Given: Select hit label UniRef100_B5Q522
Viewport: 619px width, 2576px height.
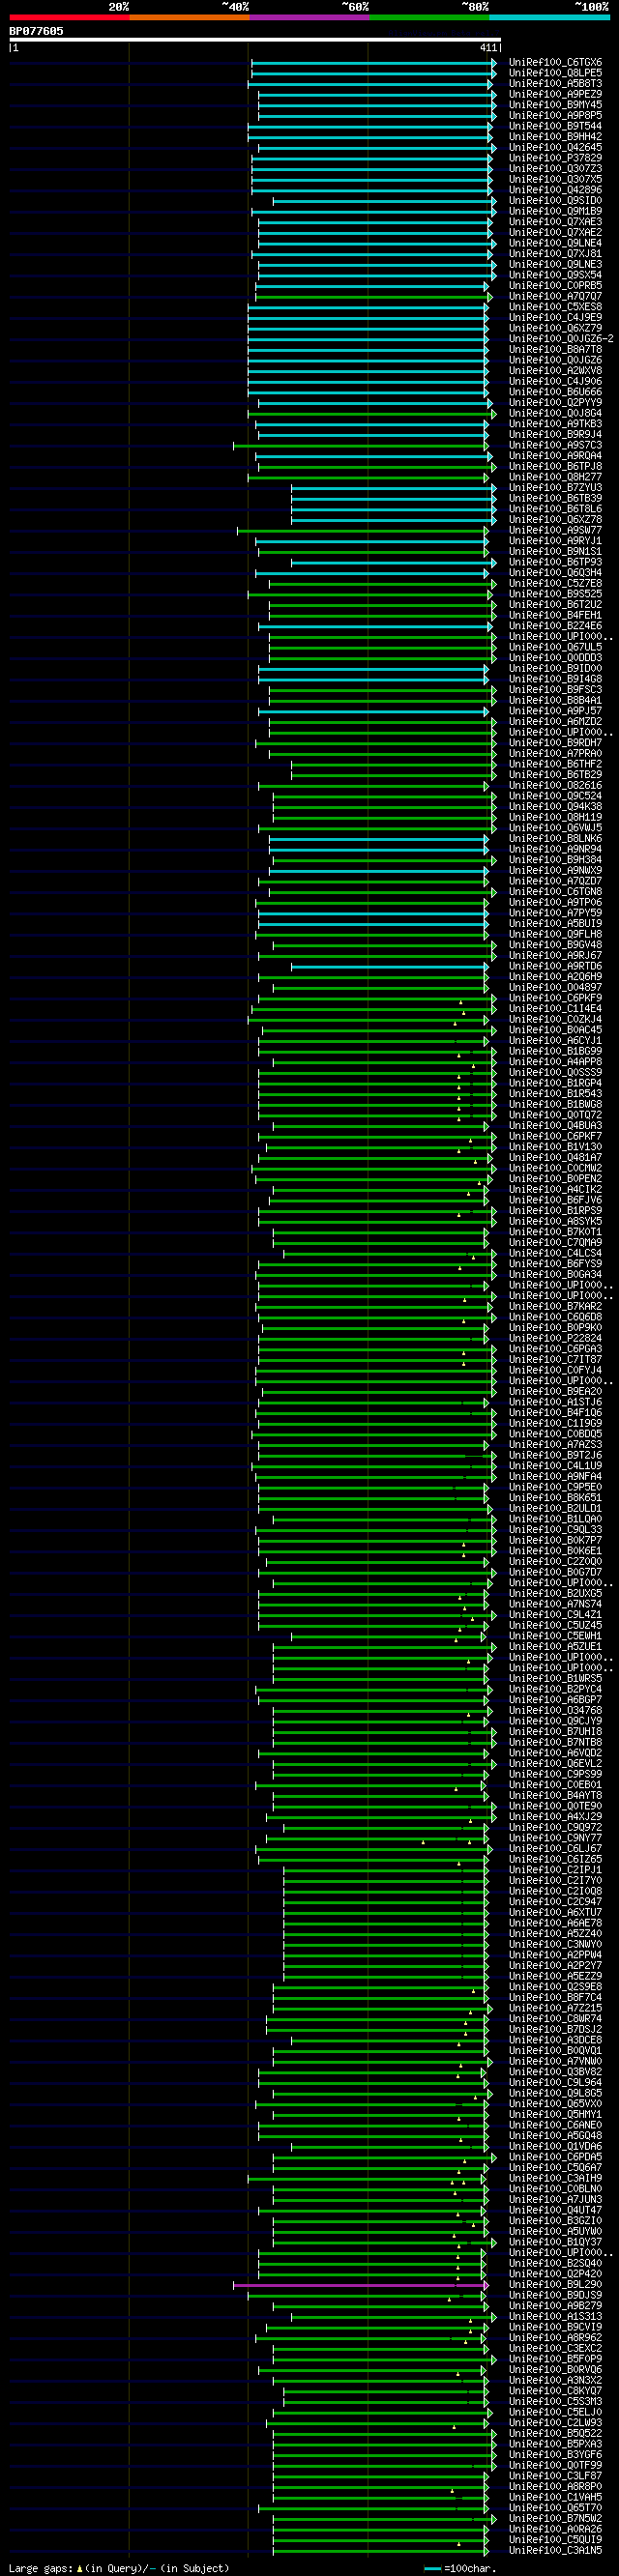Looking at the screenshot, I should [555, 2433].
